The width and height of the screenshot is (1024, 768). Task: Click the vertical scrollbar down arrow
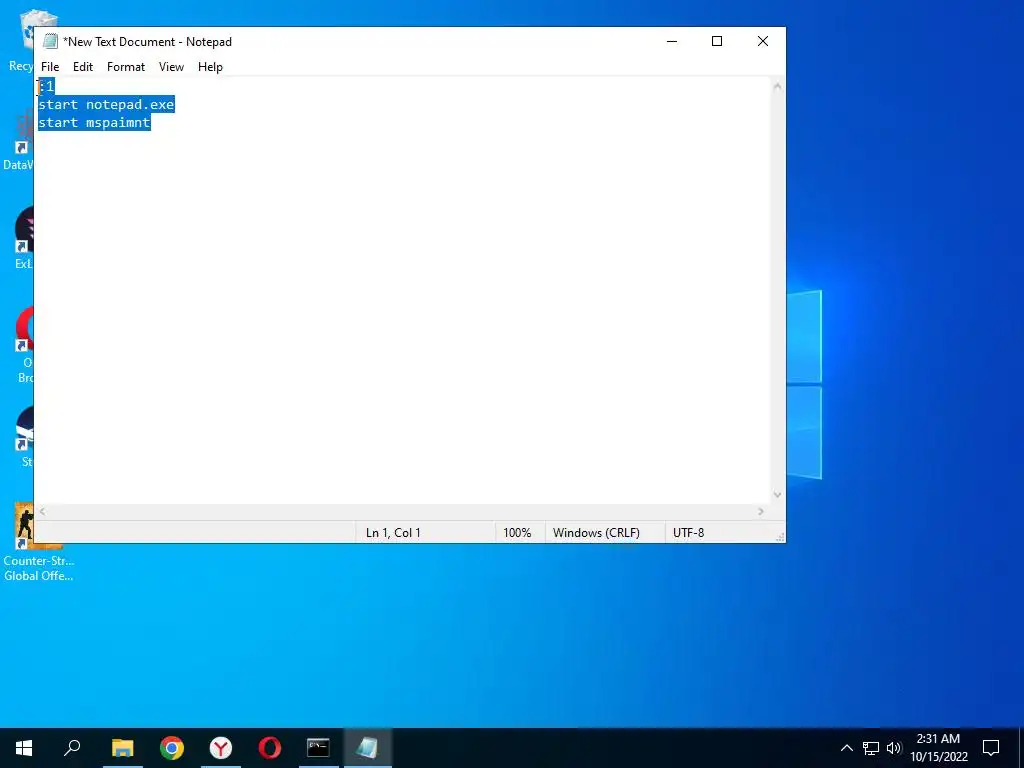coord(777,495)
